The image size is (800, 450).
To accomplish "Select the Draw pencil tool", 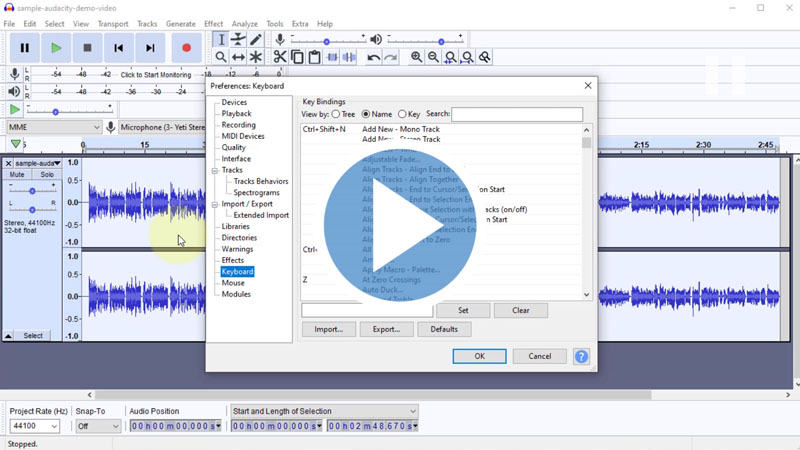I will pyautogui.click(x=256, y=39).
